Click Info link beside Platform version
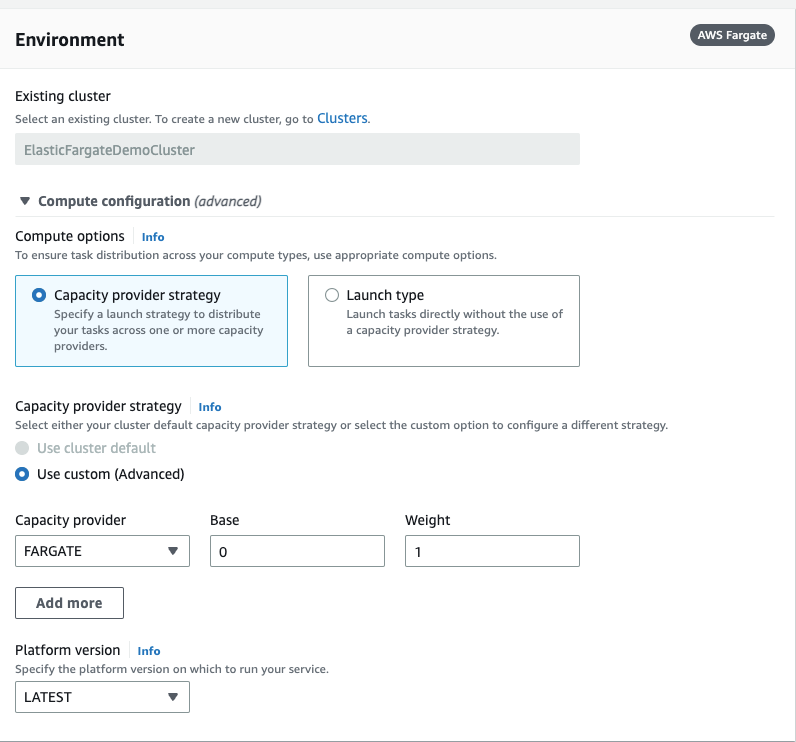The height and width of the screenshot is (742, 796). [x=149, y=651]
